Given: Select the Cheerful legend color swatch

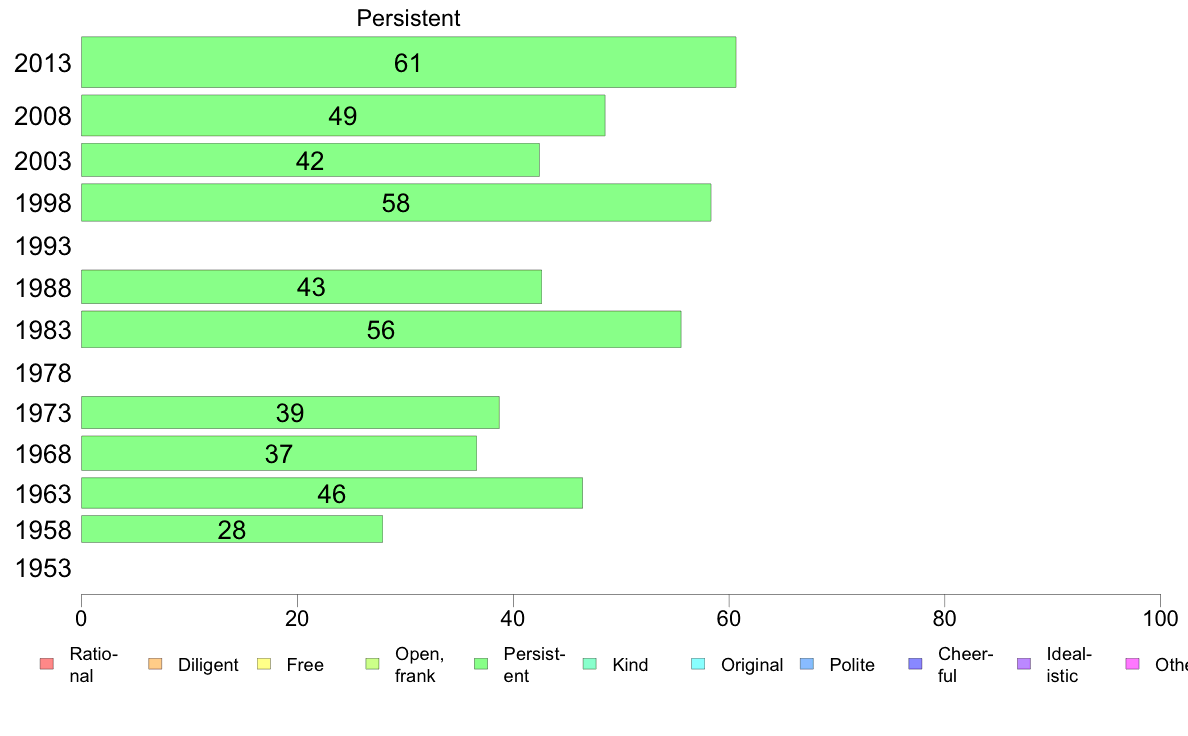Looking at the screenshot, I should [915, 664].
